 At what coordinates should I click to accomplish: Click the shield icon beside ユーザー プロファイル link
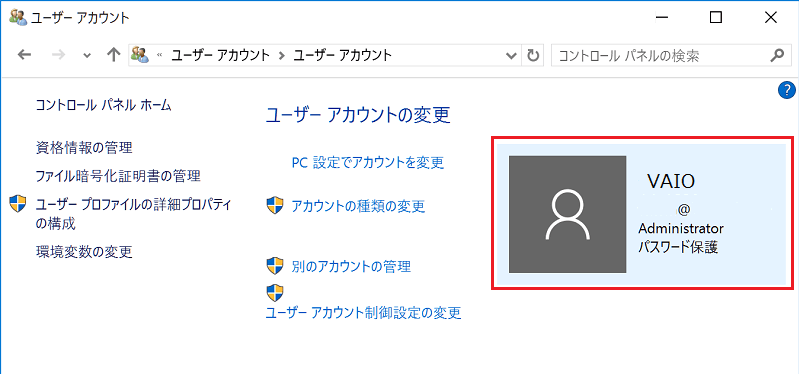18,204
